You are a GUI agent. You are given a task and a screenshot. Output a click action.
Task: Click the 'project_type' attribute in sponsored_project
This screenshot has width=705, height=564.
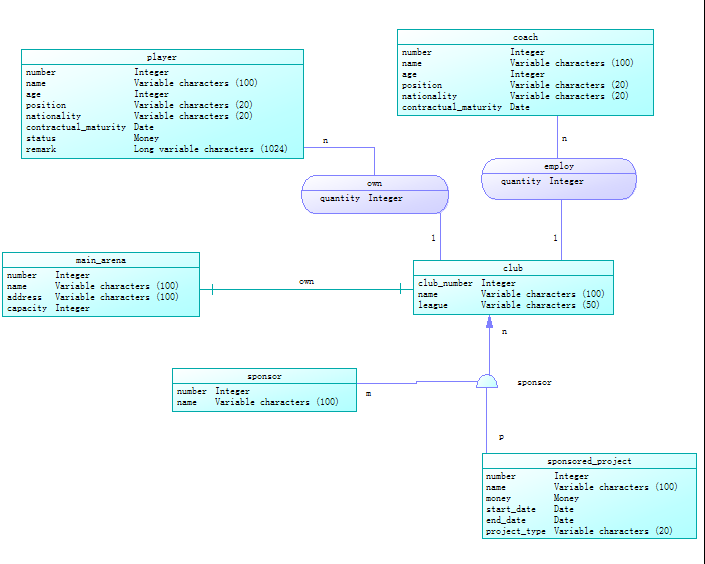tap(516, 532)
